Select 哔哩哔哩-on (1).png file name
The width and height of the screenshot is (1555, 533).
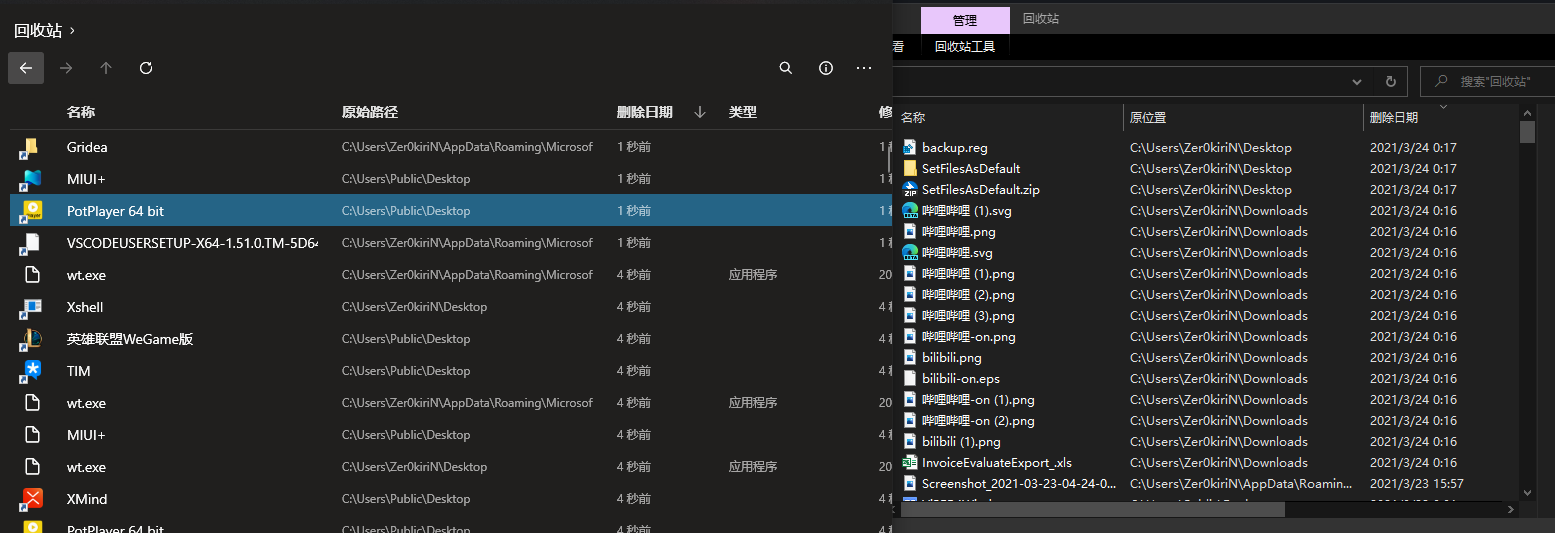(x=978, y=400)
